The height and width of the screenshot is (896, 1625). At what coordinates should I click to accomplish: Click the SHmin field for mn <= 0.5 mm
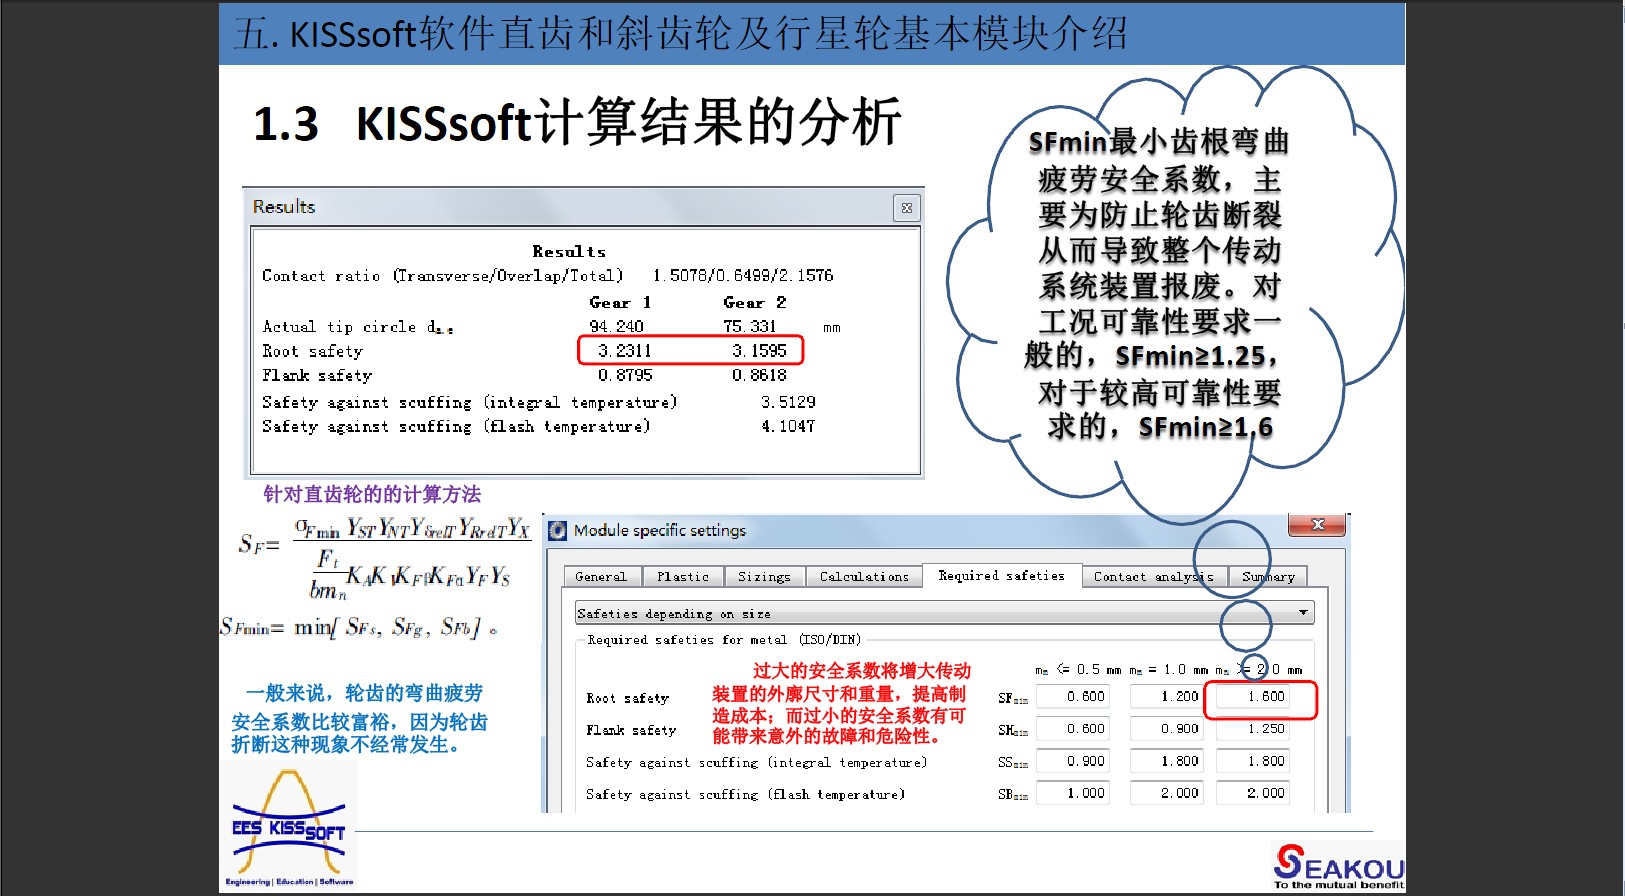coord(1073,729)
